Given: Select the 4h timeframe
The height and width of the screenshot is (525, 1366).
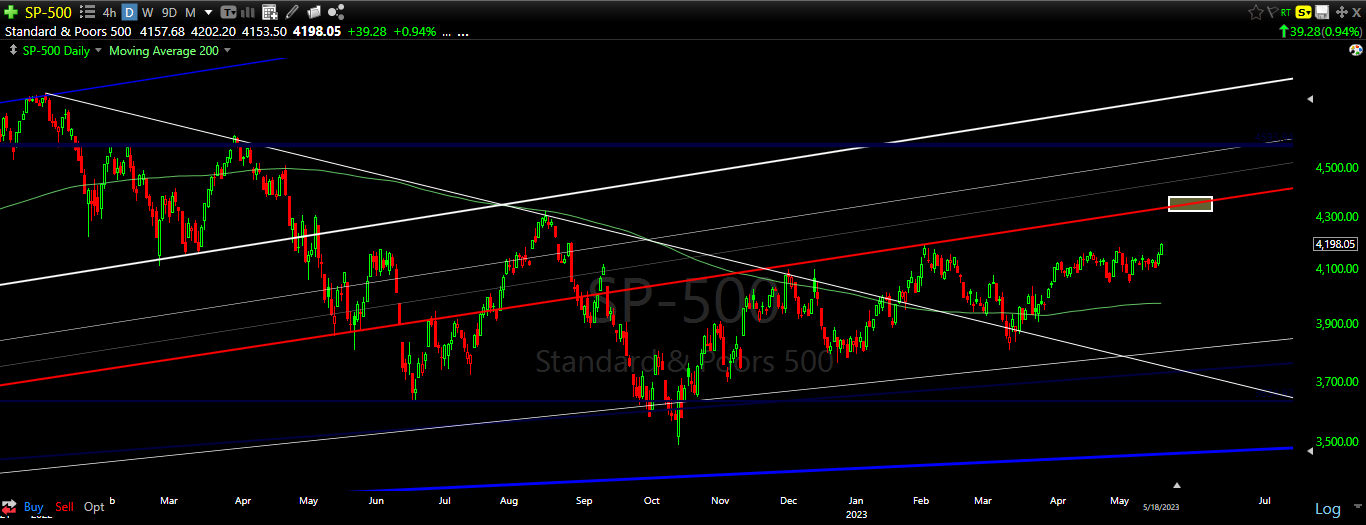Looking at the screenshot, I should 109,12.
